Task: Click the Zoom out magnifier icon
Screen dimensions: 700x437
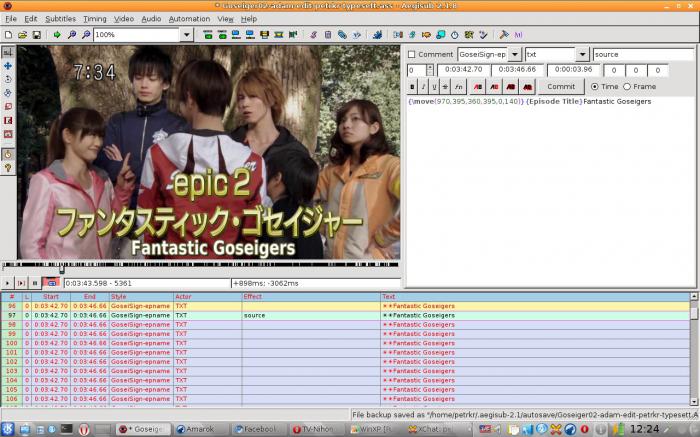Action: (86, 35)
